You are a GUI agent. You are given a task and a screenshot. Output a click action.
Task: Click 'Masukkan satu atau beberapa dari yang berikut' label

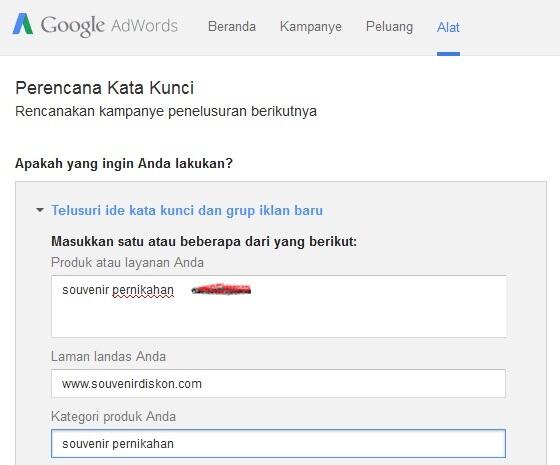(x=204, y=241)
